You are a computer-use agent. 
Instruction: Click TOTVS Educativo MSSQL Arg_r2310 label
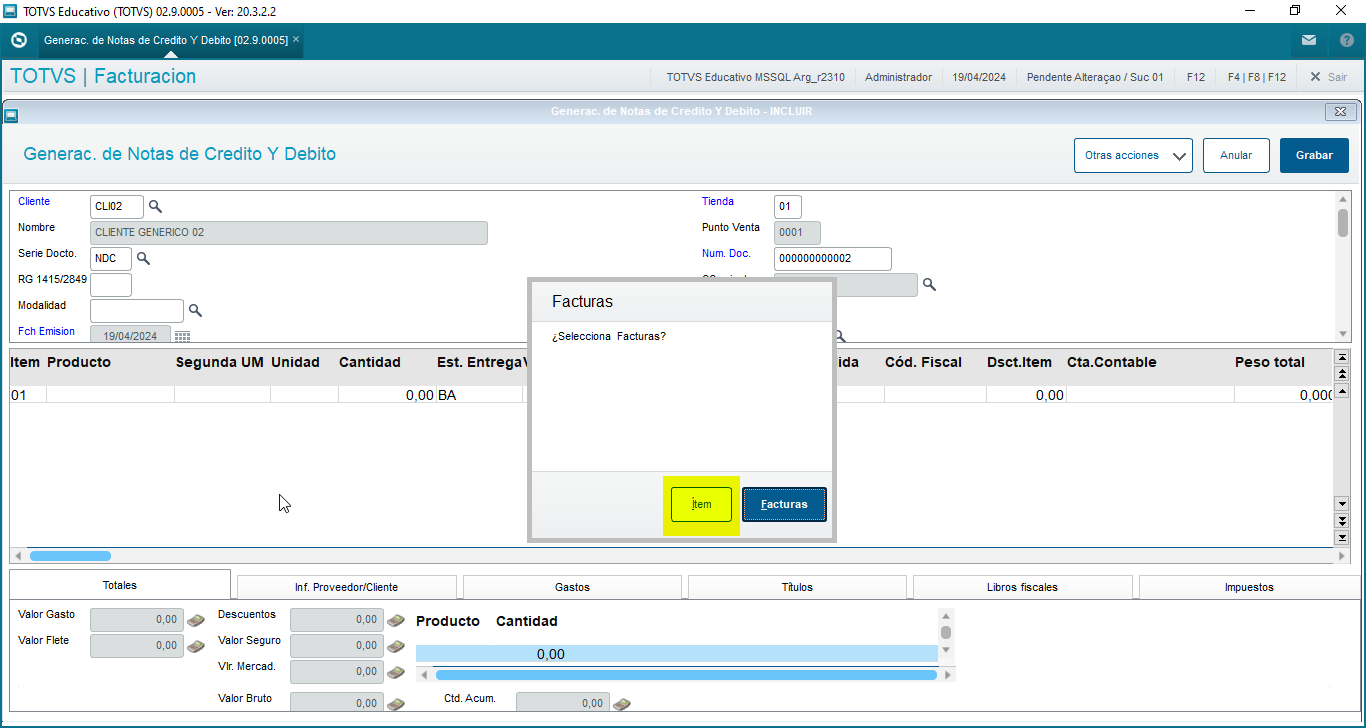click(x=755, y=77)
